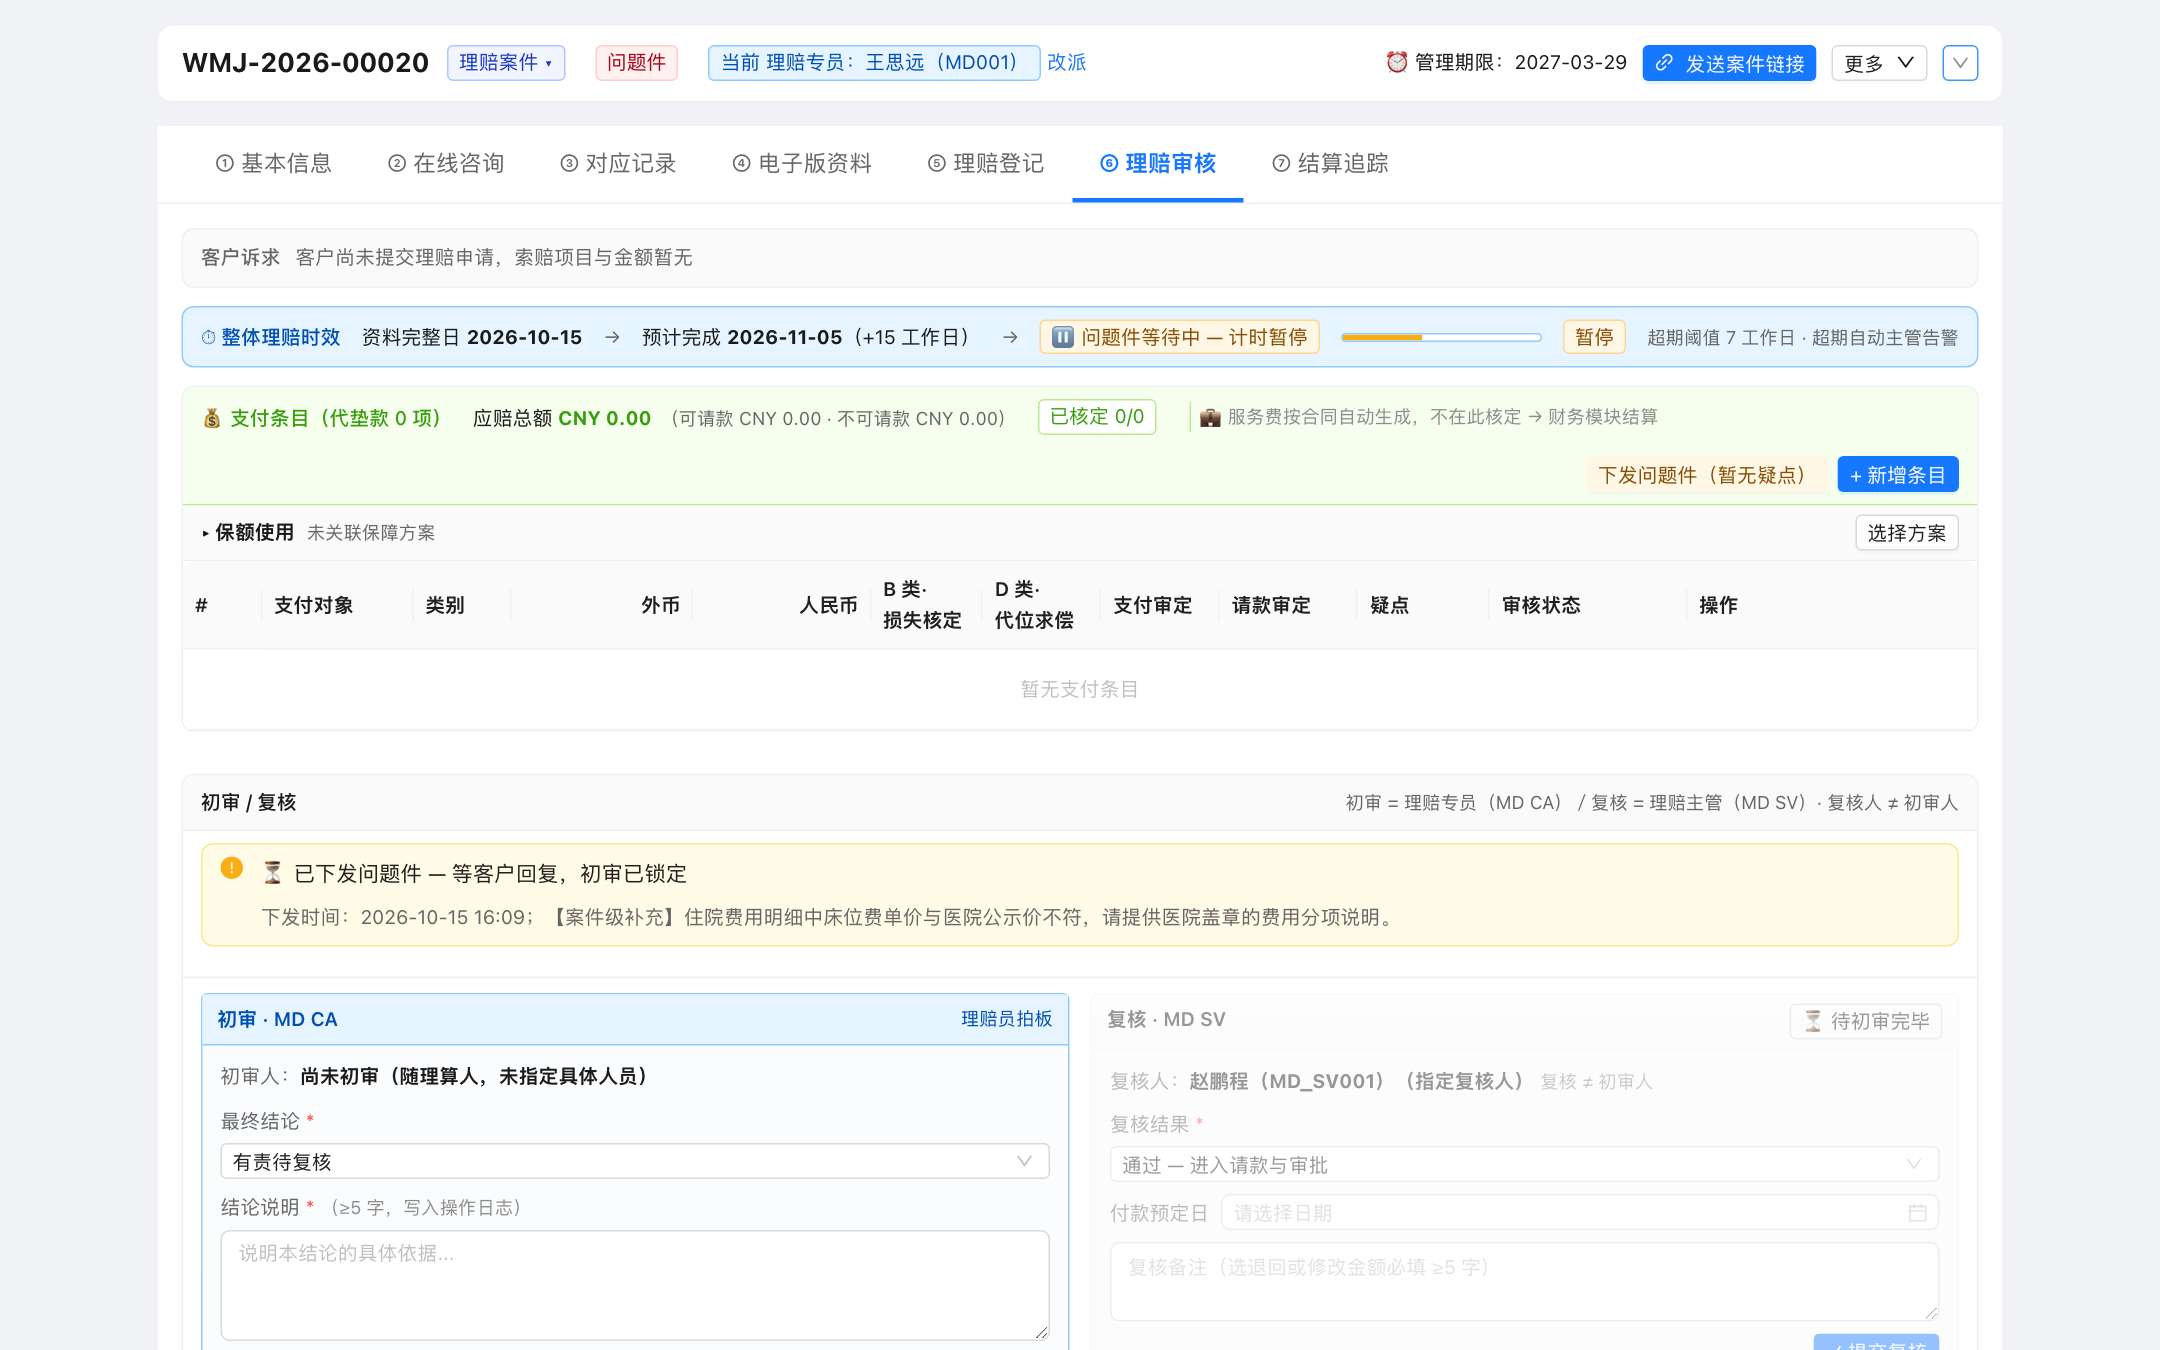Viewport: 2160px width, 1350px height.
Task: Click the clock icon next to 整体理赔时效
Action: (x=208, y=337)
